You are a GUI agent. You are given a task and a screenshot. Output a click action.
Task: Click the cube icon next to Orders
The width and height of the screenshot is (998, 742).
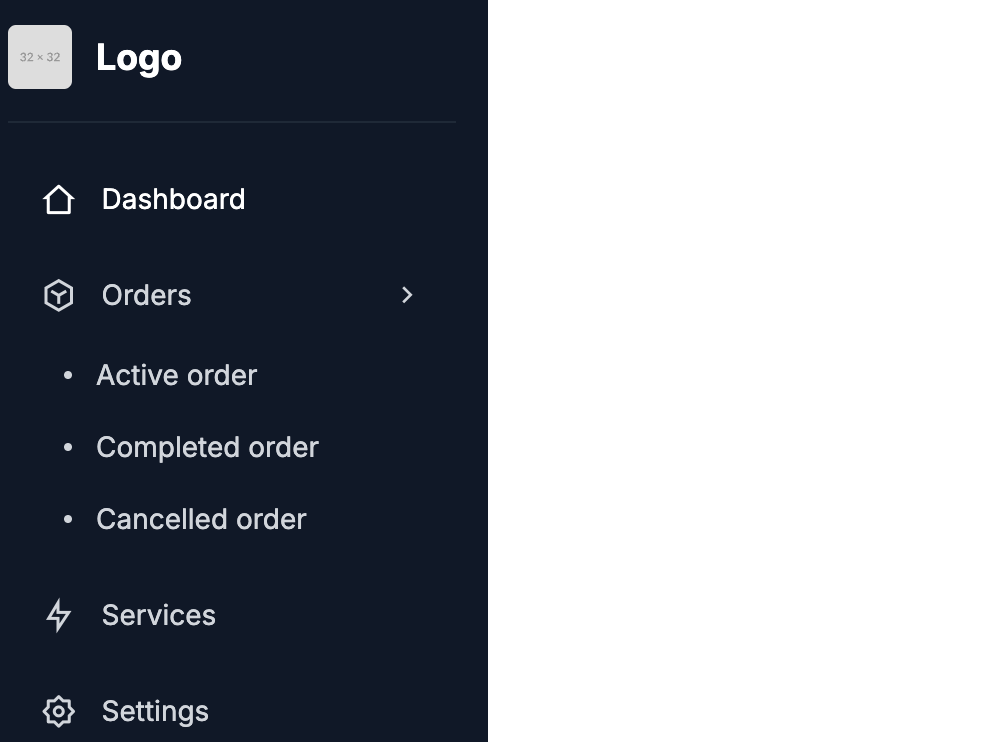click(58, 295)
